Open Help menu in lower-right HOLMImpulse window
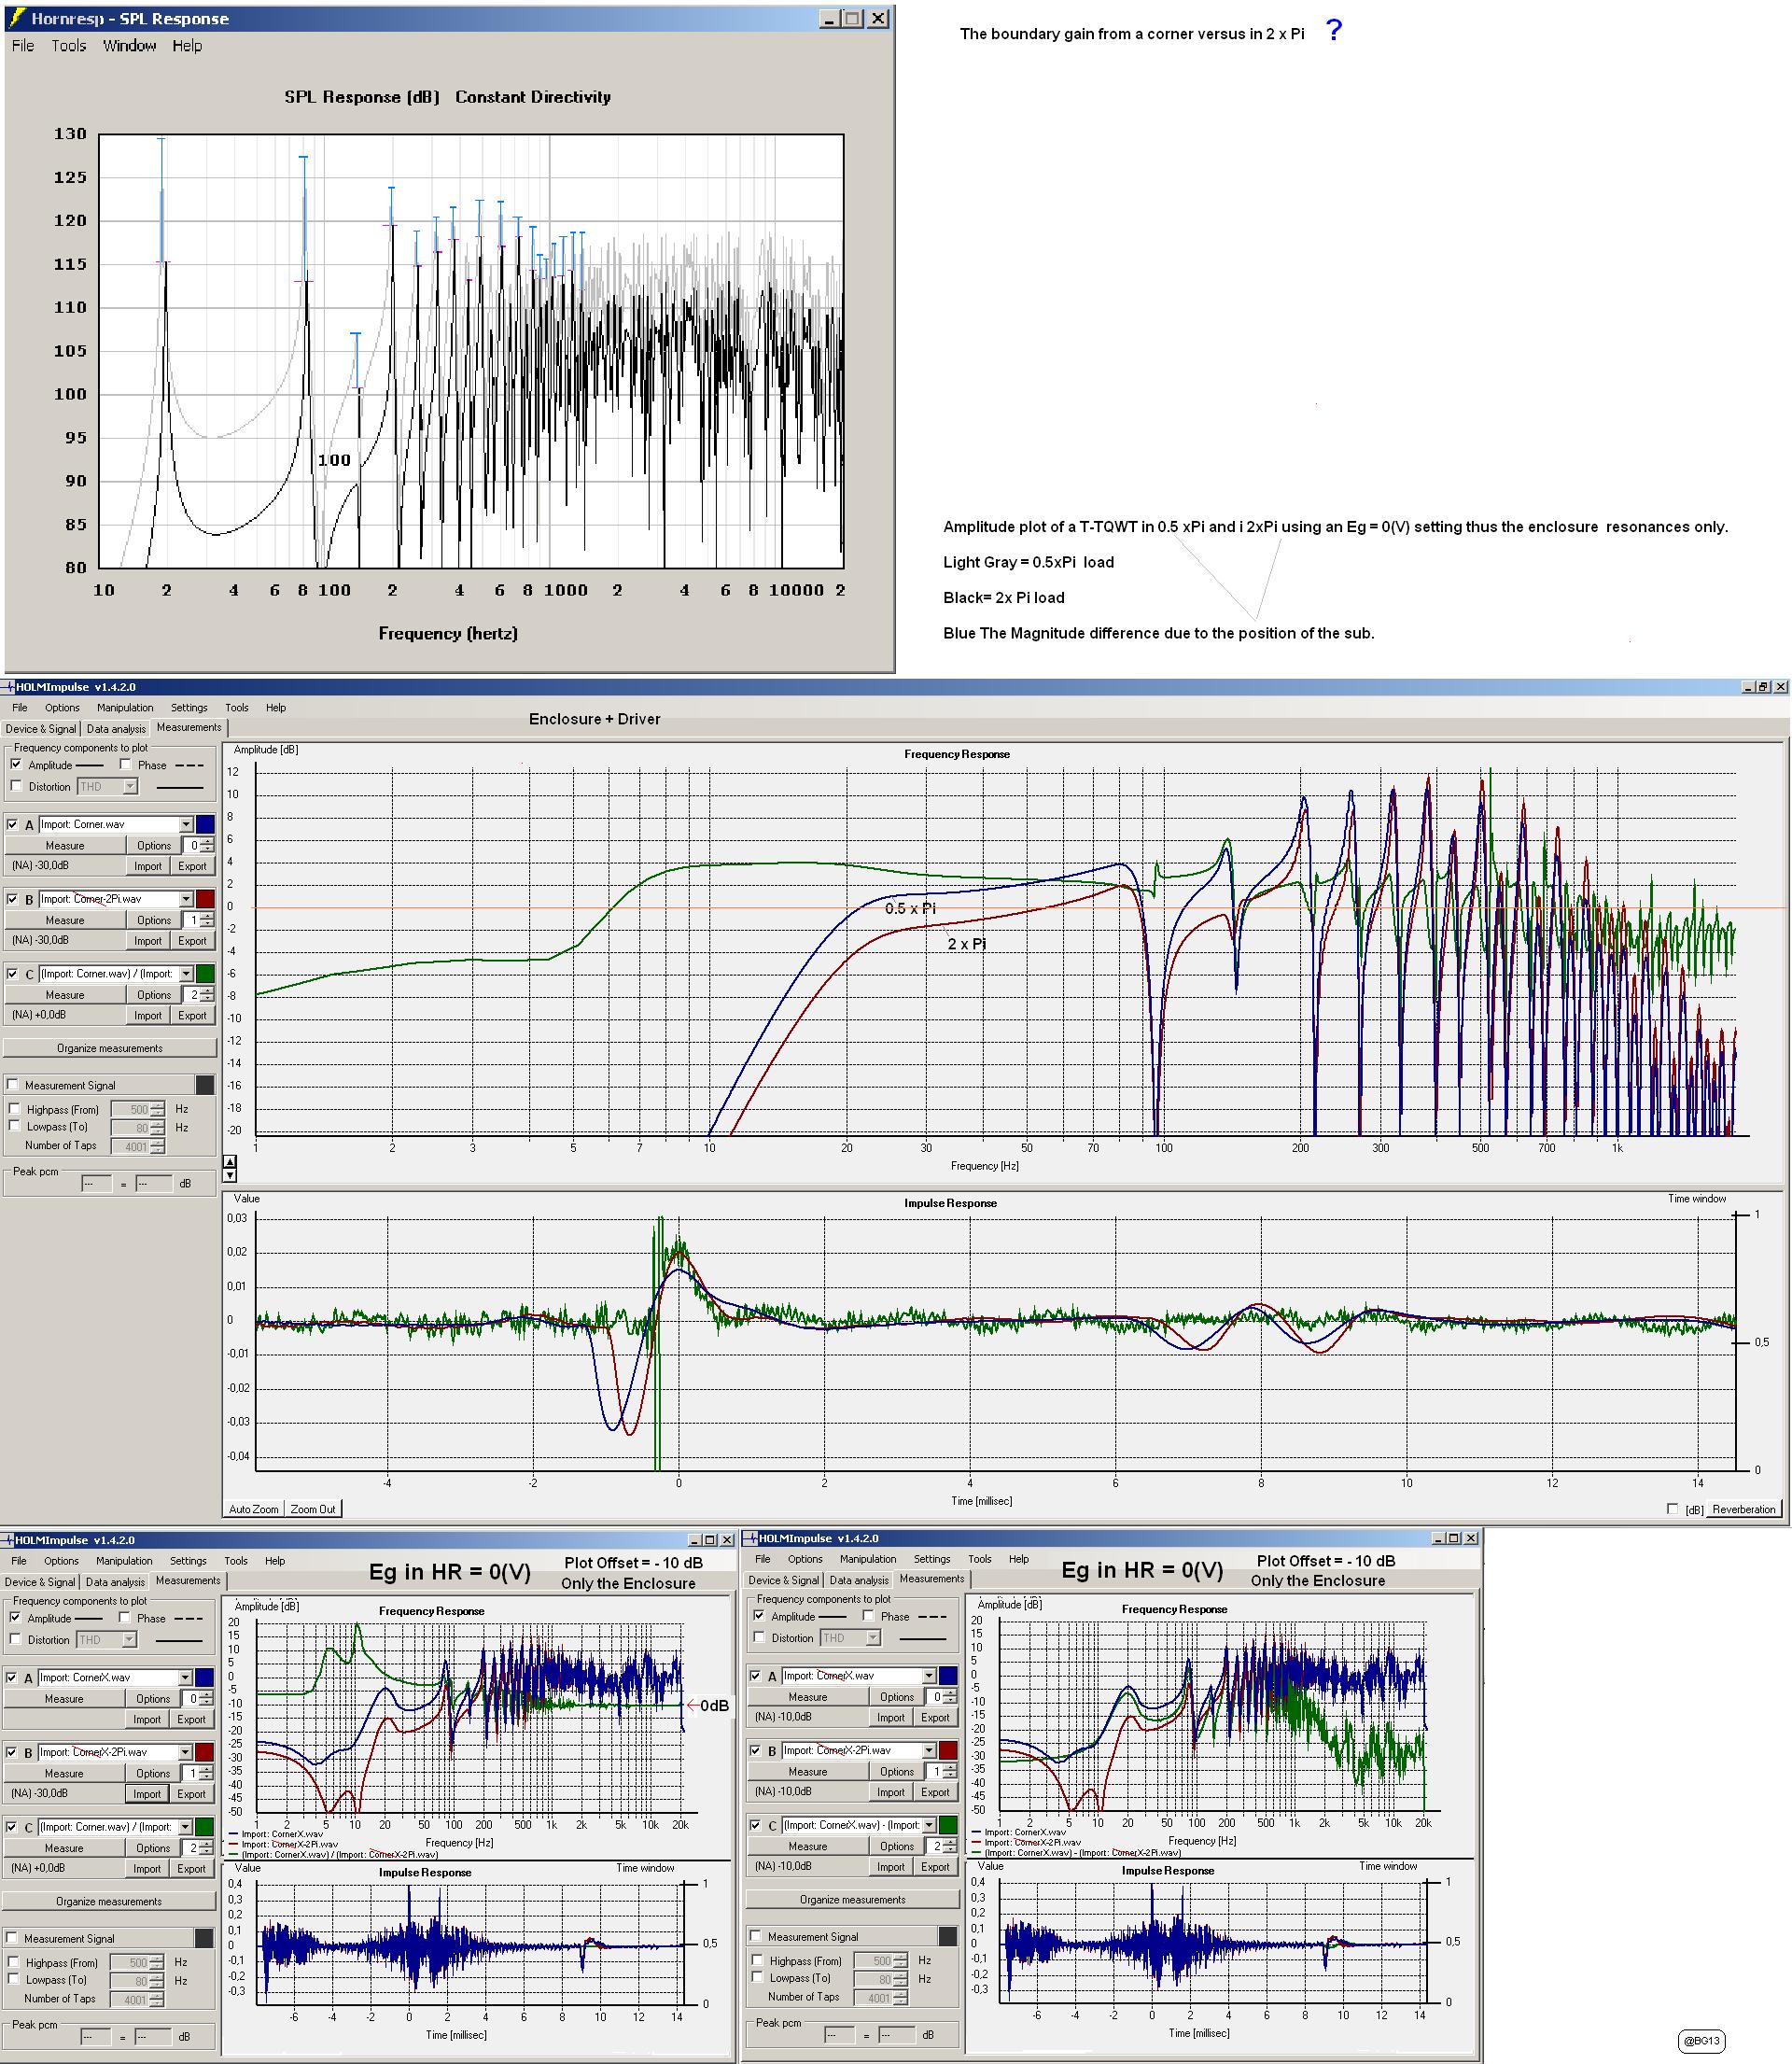Image resolution: width=1792 pixels, height=2064 pixels. tap(1019, 1559)
